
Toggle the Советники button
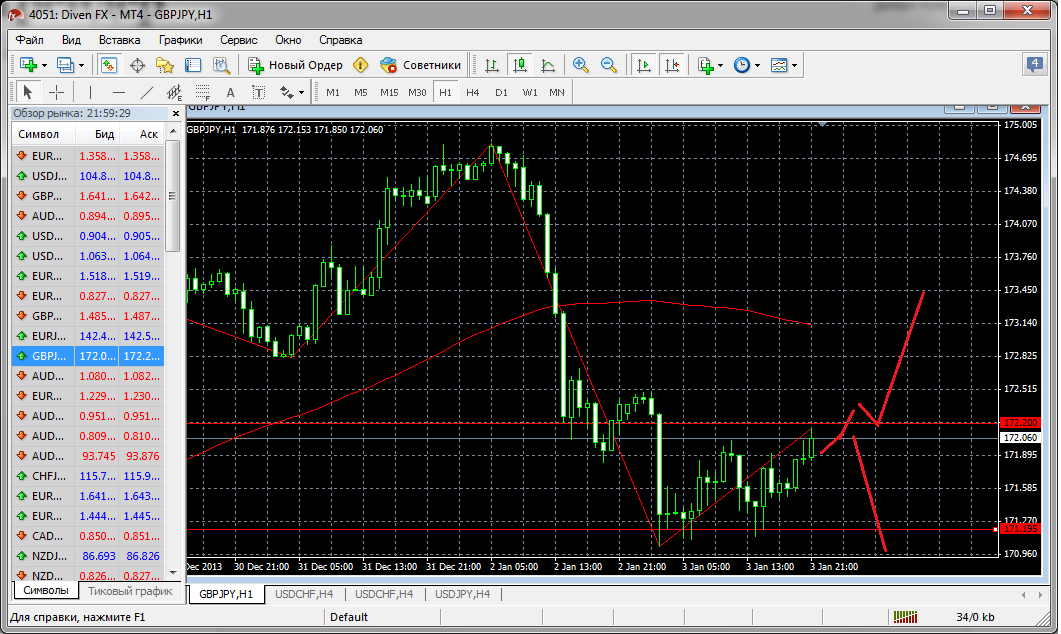coord(421,65)
